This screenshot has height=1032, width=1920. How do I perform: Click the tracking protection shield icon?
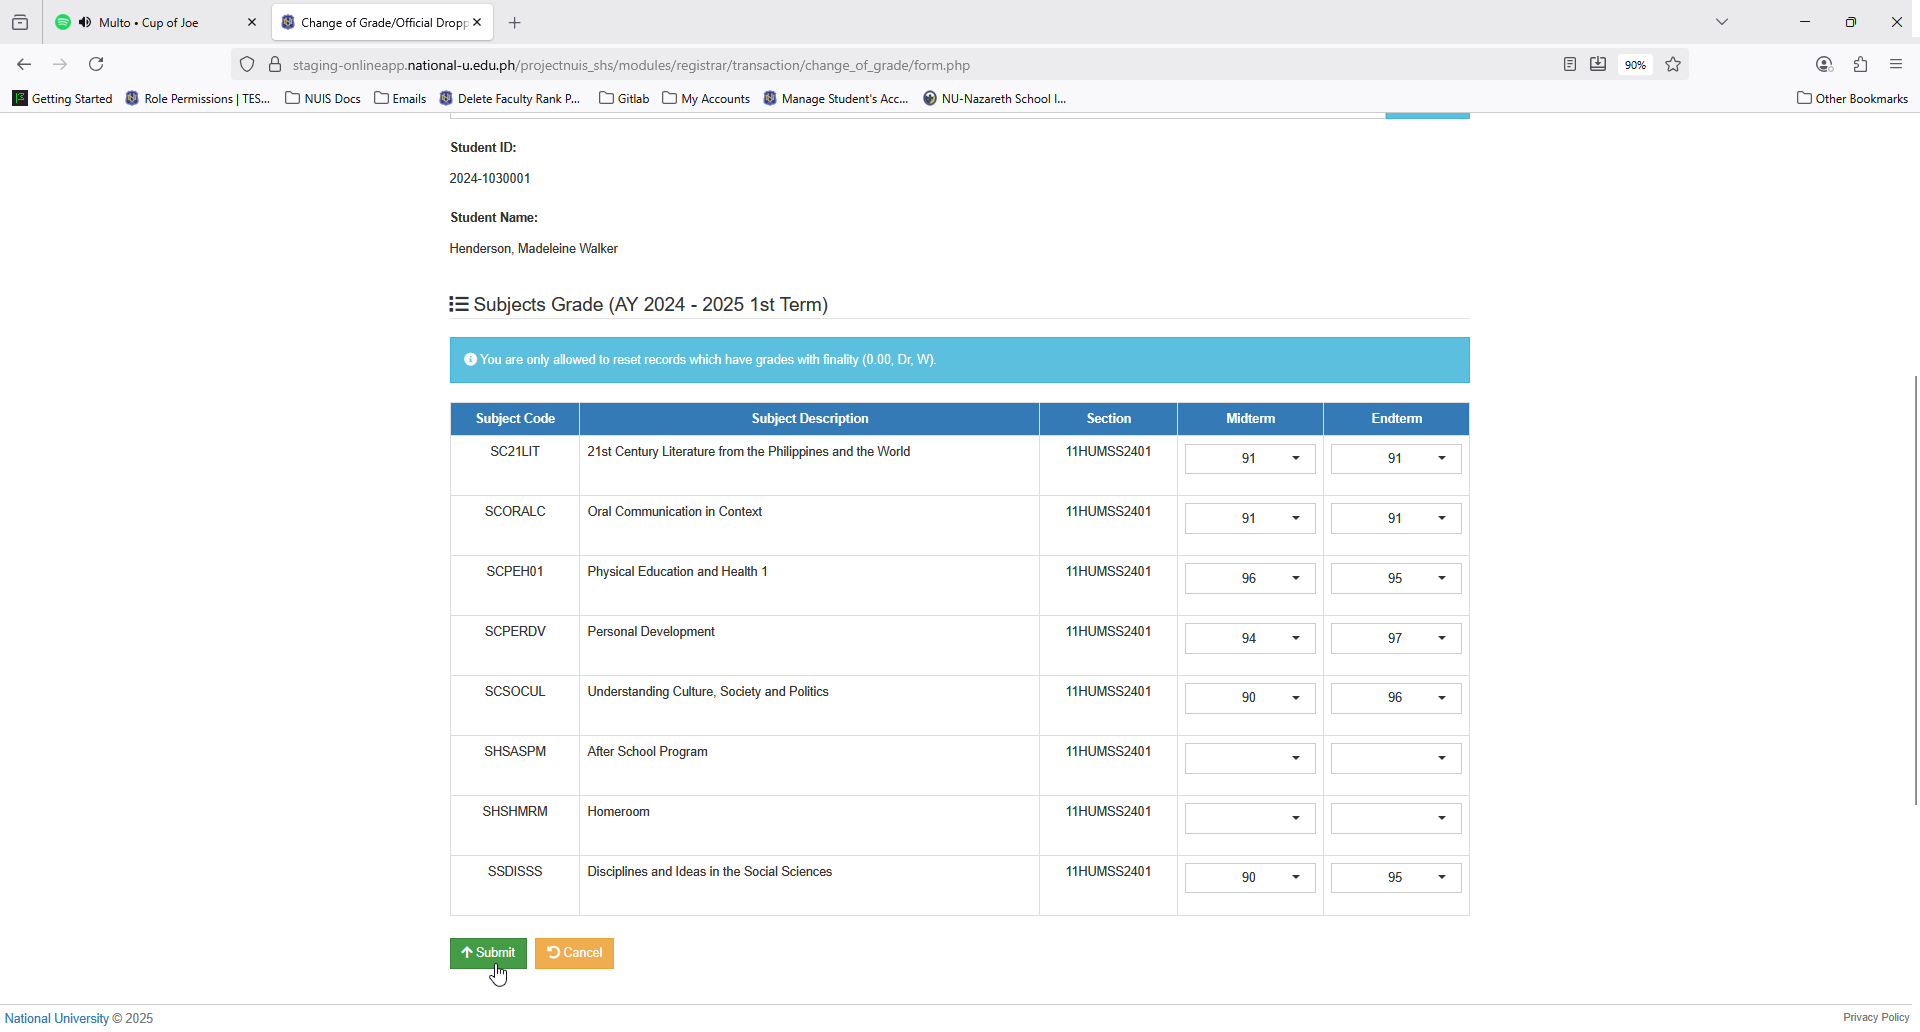[247, 65]
